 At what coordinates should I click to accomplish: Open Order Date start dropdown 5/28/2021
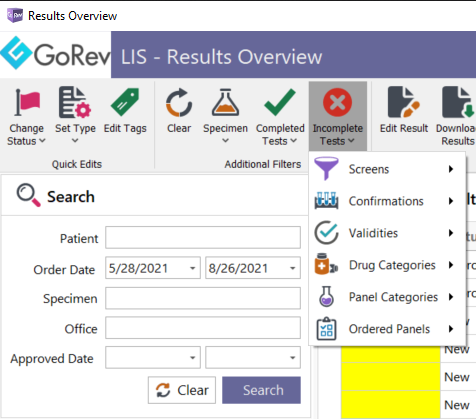(x=192, y=268)
